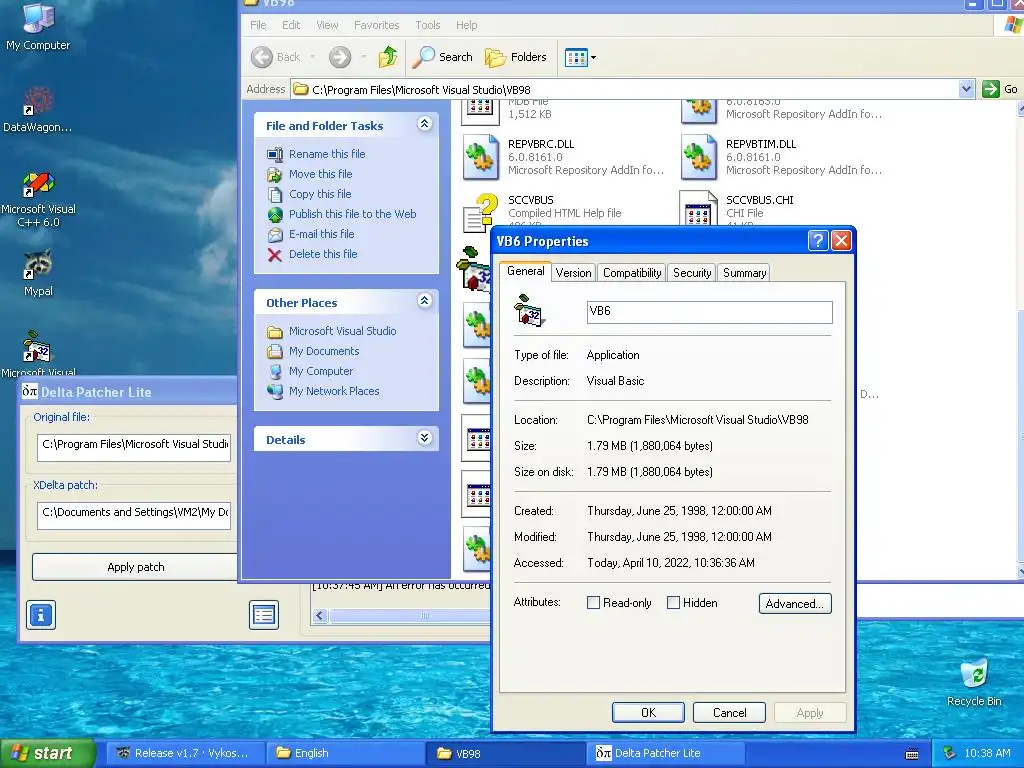This screenshot has width=1024, height=768.
Task: Open the Favorites menu in Explorer
Action: (376, 25)
